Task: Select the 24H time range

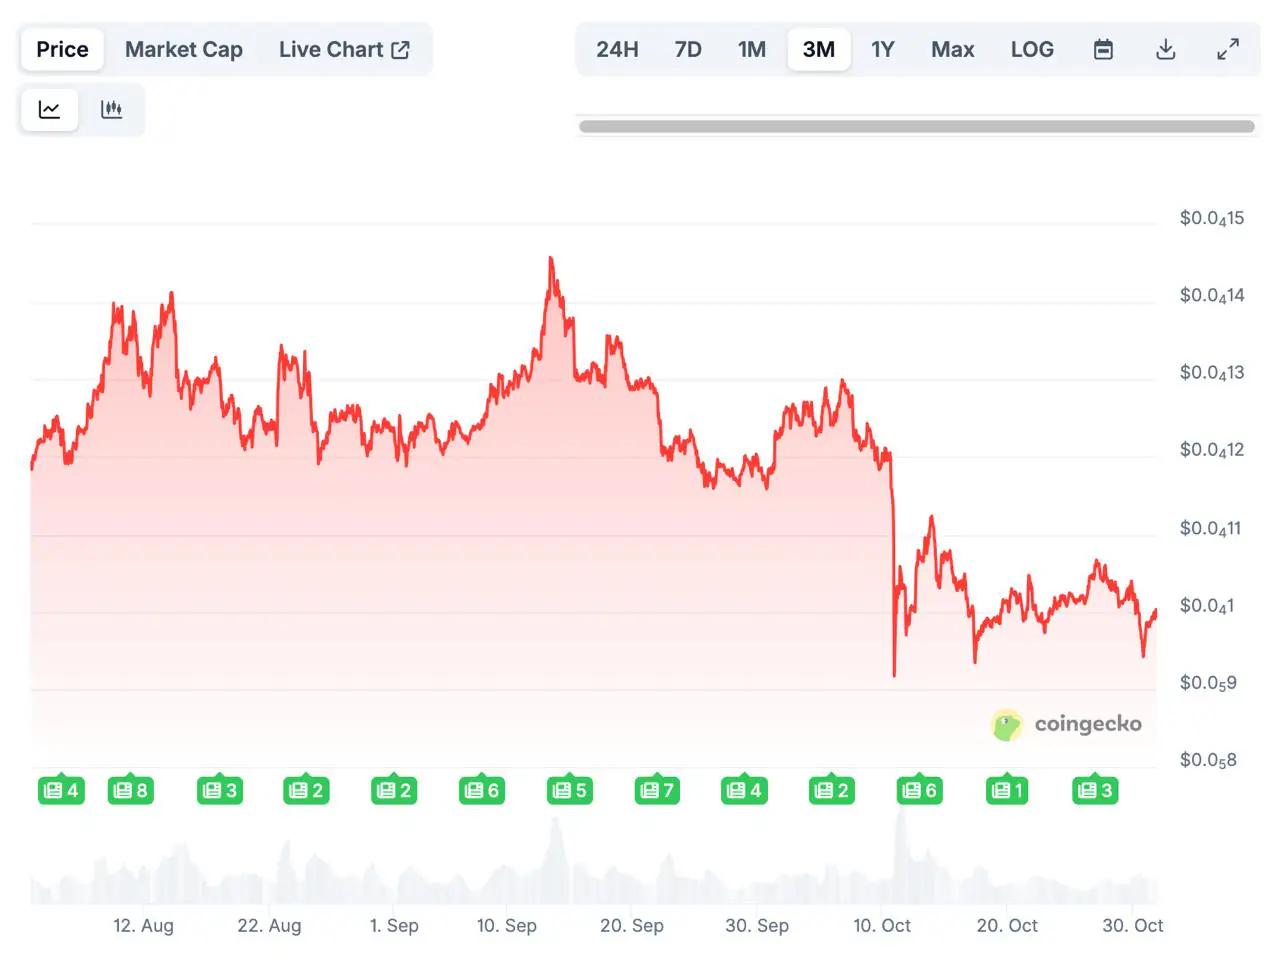Action: (617, 49)
